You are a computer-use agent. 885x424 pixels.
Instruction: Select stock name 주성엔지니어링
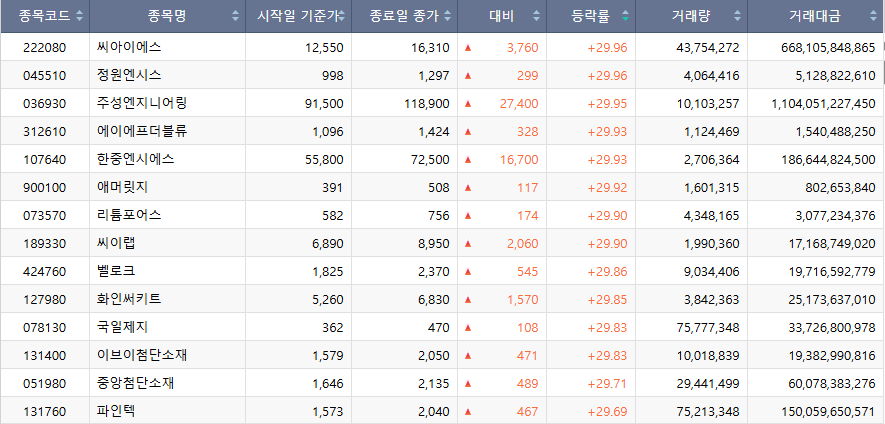[x=142, y=103]
